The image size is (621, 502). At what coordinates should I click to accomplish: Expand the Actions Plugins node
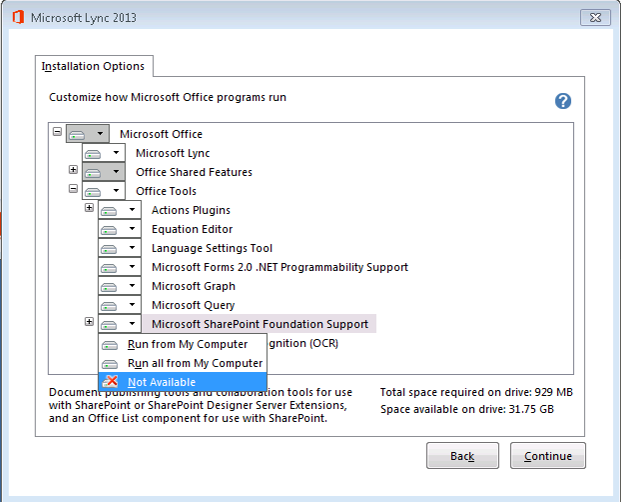tap(89, 207)
